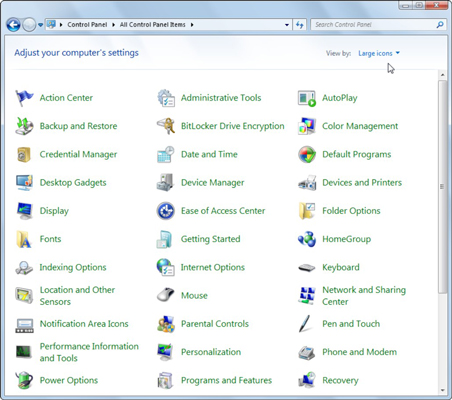Open the Device Manager icon
The width and height of the screenshot is (452, 400).
(x=166, y=183)
